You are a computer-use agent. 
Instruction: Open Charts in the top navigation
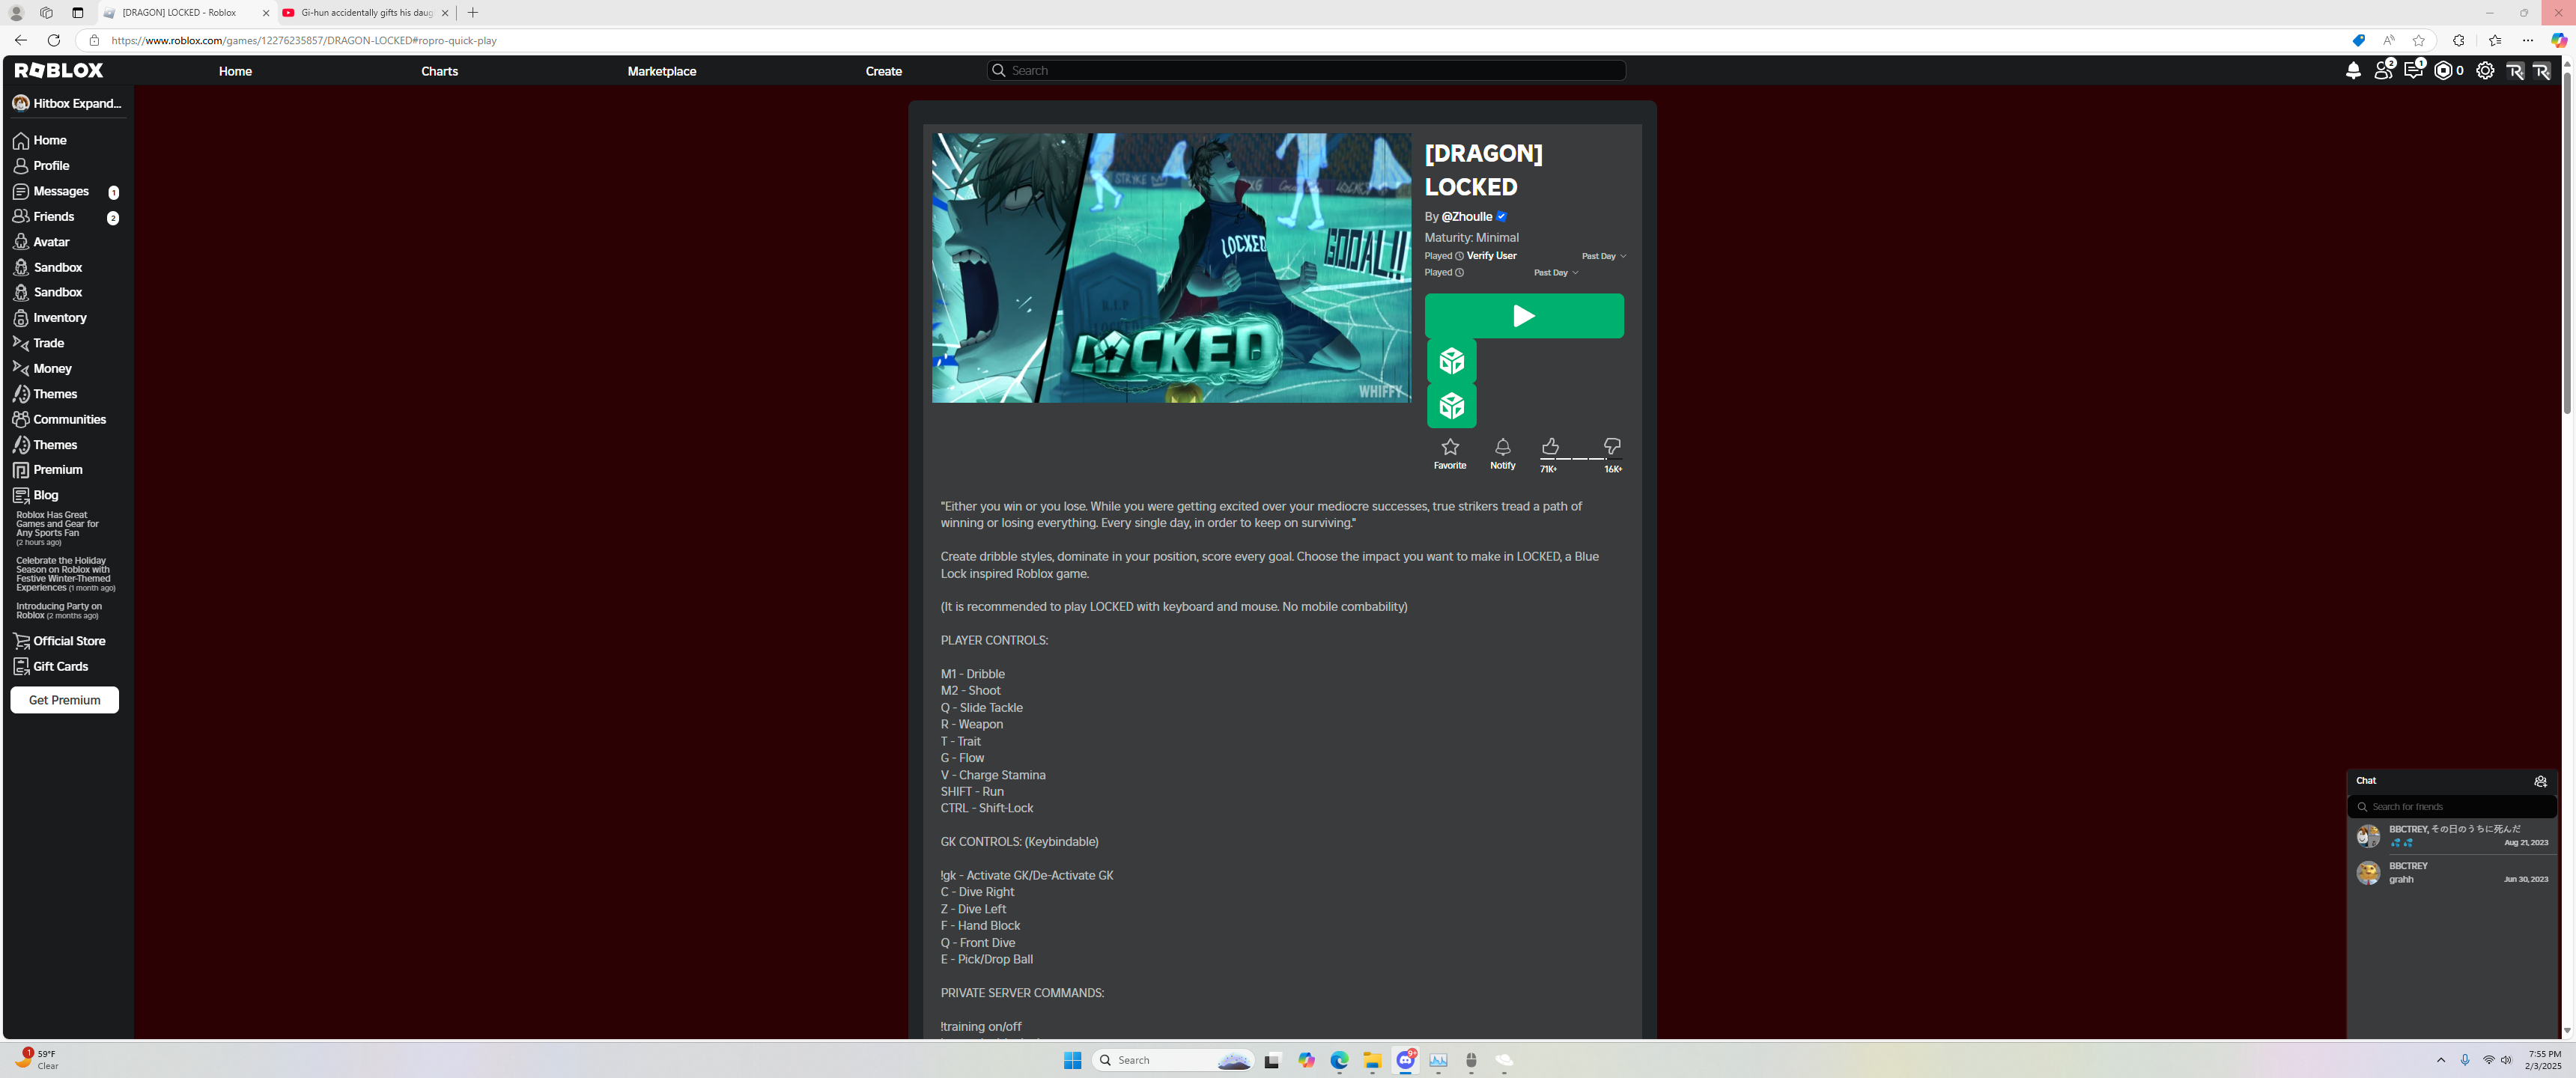click(439, 71)
